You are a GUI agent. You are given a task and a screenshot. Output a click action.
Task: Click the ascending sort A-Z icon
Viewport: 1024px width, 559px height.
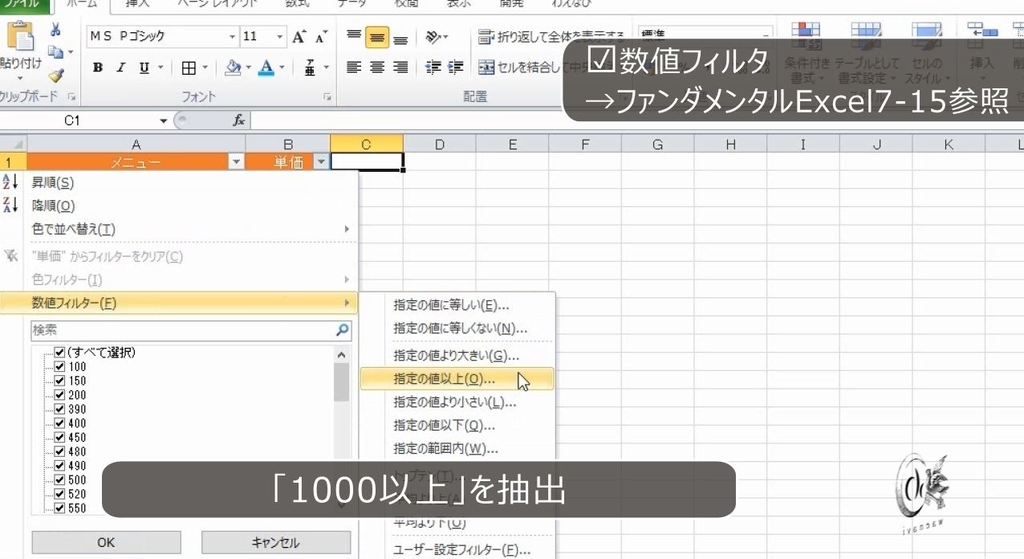[10, 182]
